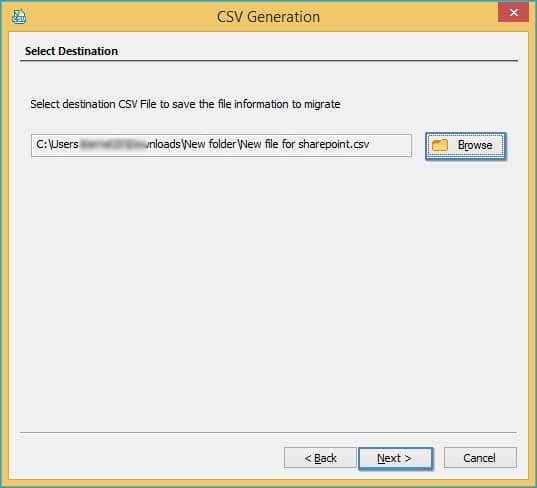Focus the destination CSV path field
Viewport: 537px width, 488px height.
pyautogui.click(x=221, y=145)
